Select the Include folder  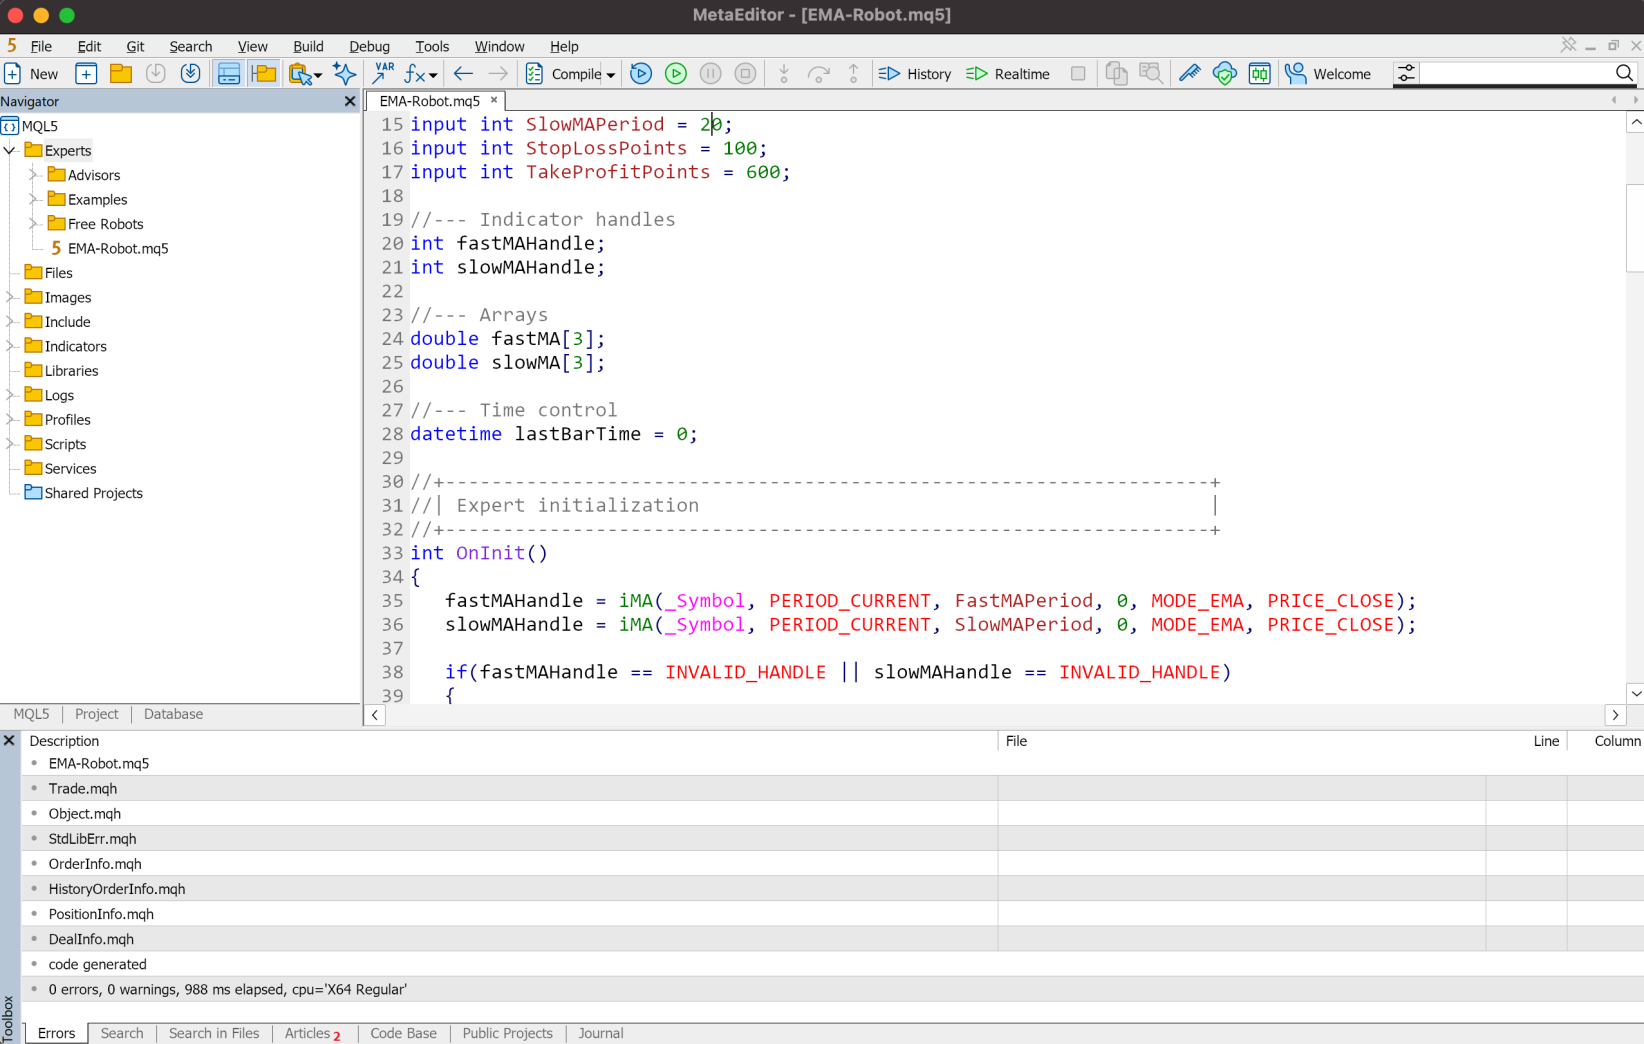click(x=58, y=322)
